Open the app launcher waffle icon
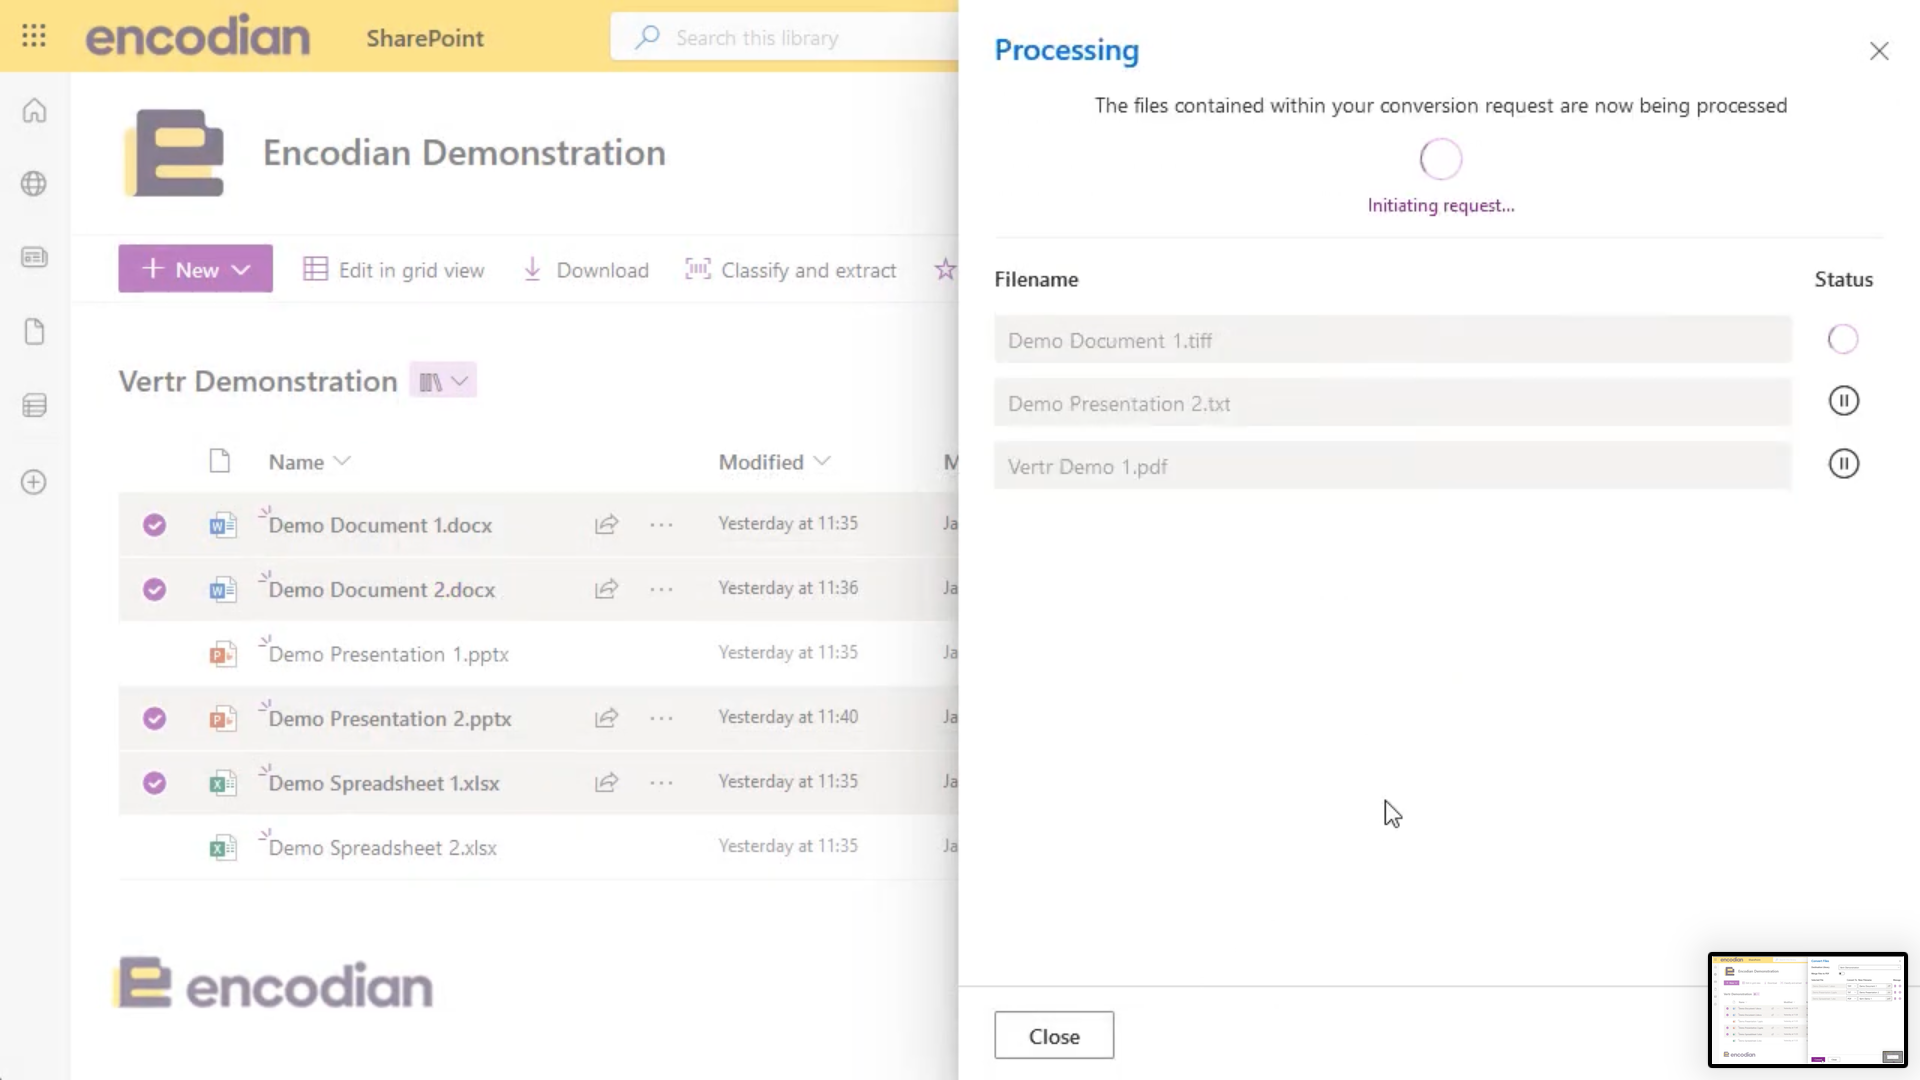The width and height of the screenshot is (1920, 1080). click(x=34, y=37)
